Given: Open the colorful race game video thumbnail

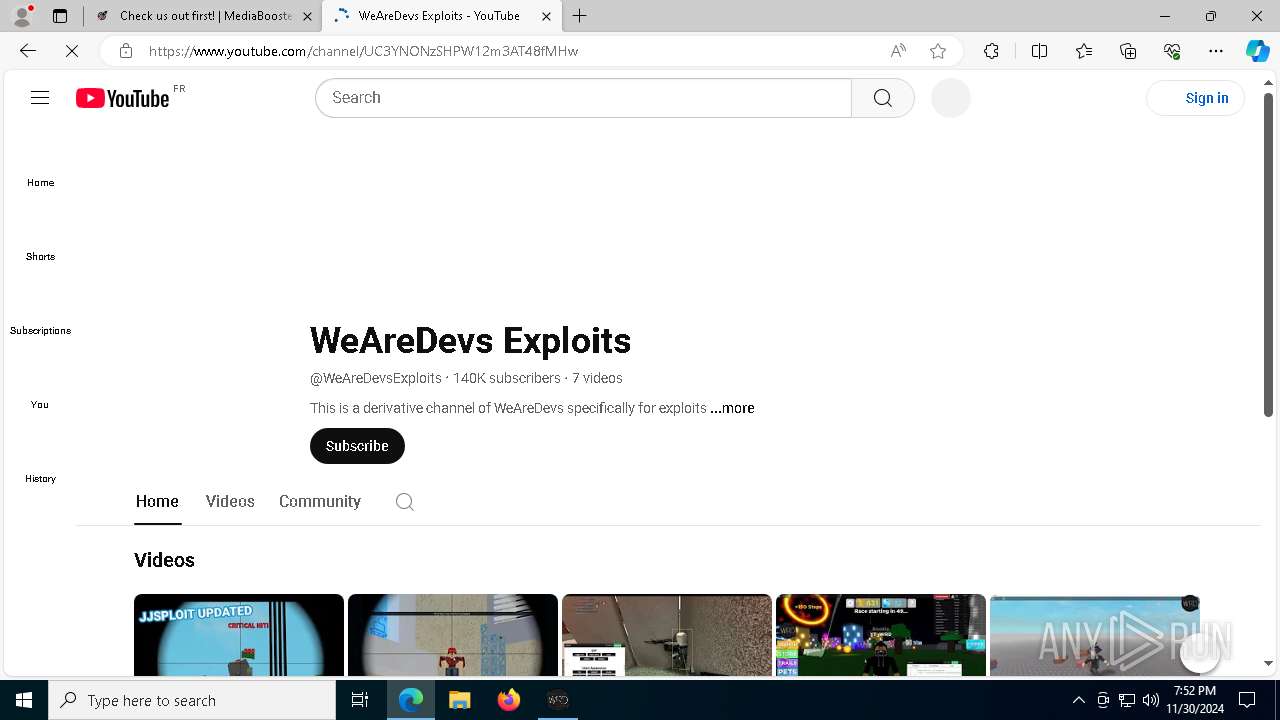Looking at the screenshot, I should click(881, 635).
